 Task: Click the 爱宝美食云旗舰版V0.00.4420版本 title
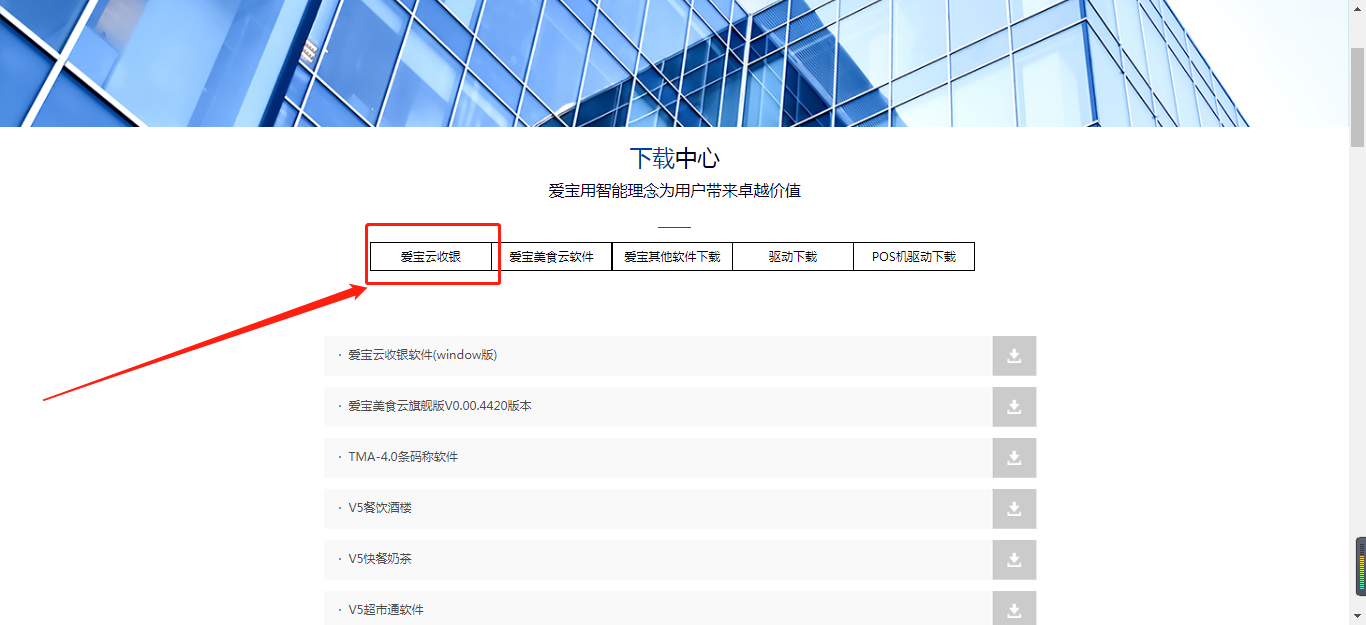[x=440, y=406]
